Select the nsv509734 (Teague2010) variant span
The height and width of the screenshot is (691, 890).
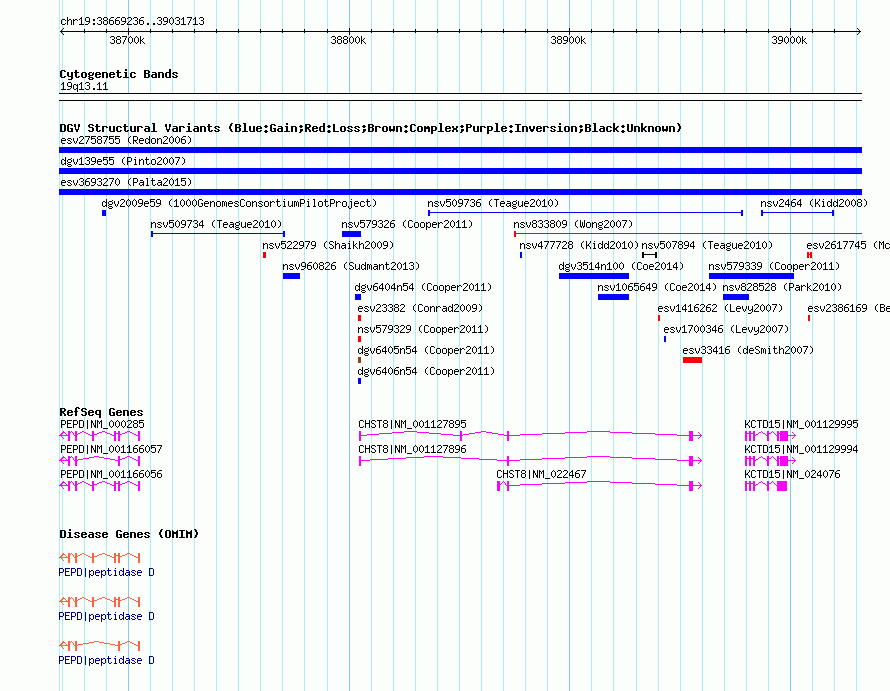click(217, 234)
